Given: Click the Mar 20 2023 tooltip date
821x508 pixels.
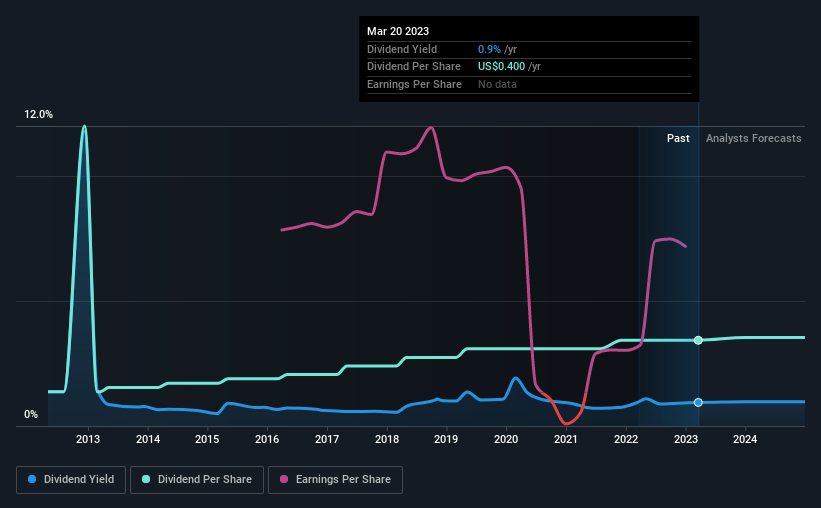Looking at the screenshot, I should [398, 31].
